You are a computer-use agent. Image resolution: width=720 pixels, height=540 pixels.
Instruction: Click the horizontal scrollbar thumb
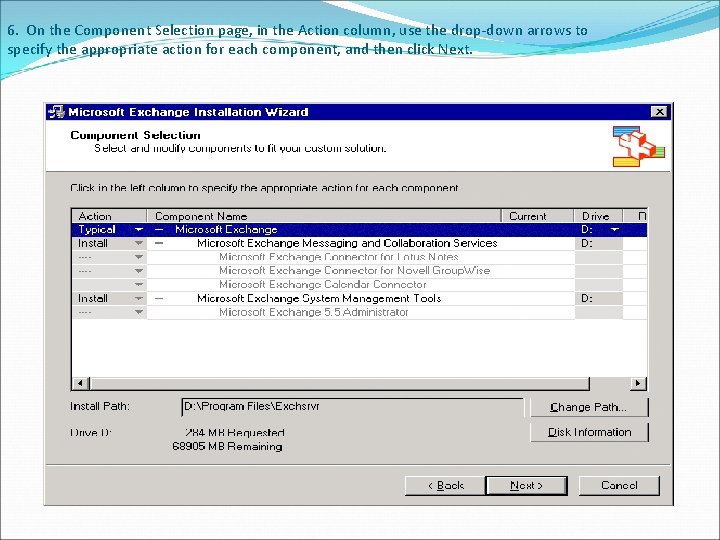[x=340, y=383]
